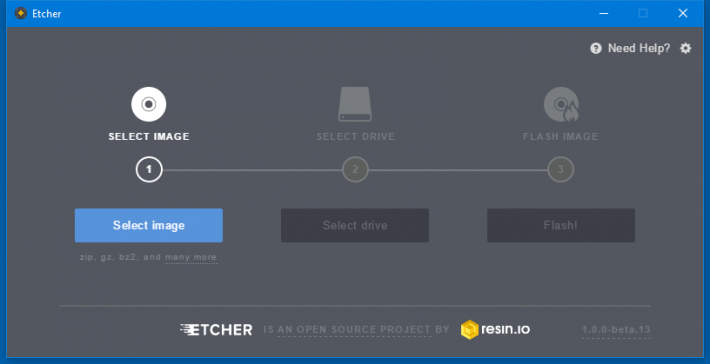Click the step 2 circle
The image size is (710, 364).
pyautogui.click(x=355, y=169)
